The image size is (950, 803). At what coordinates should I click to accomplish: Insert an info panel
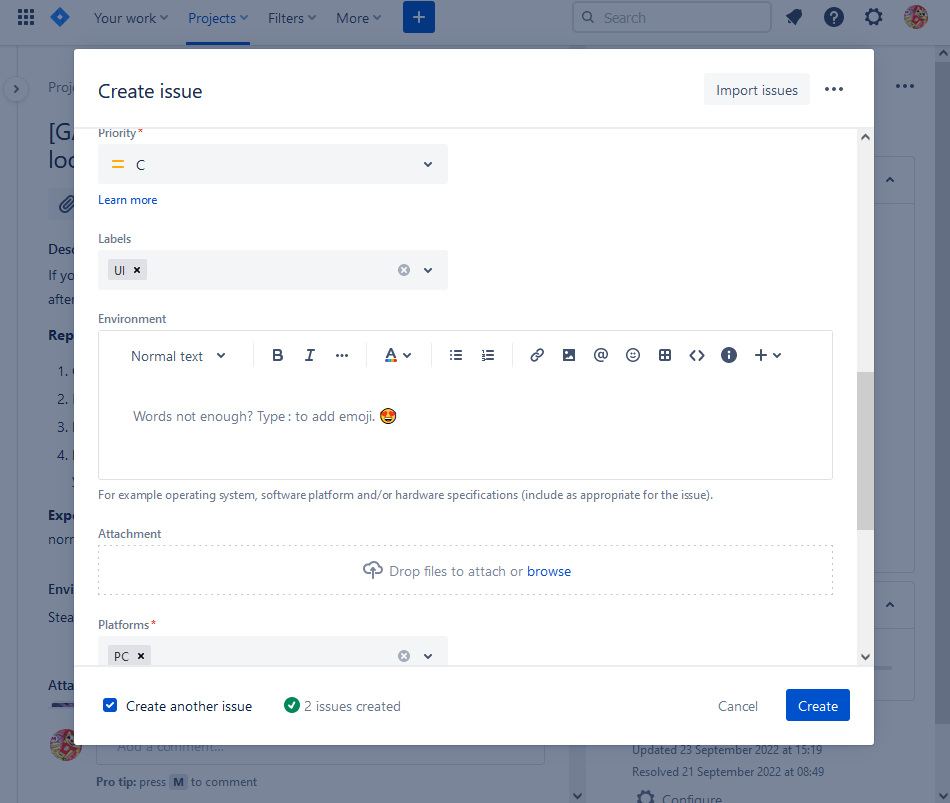click(x=729, y=355)
